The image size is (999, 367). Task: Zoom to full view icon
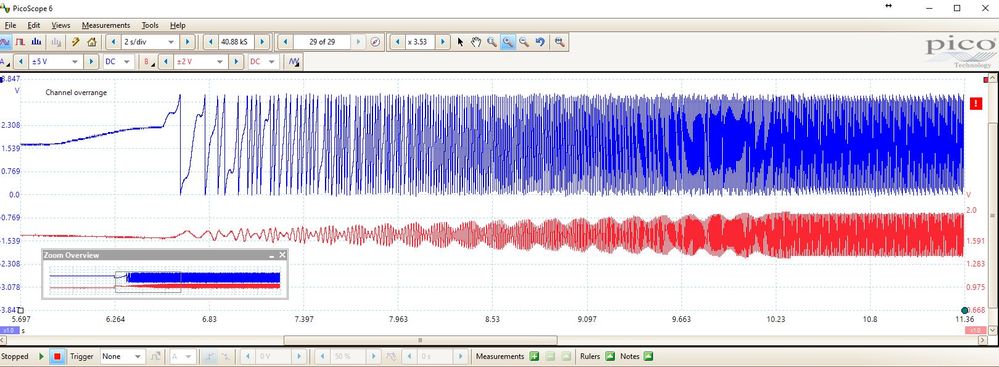point(559,42)
